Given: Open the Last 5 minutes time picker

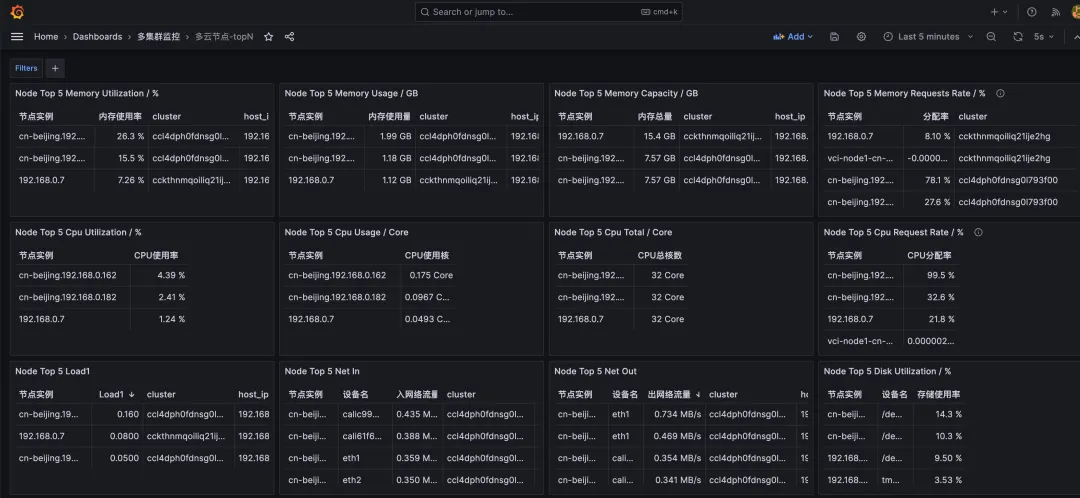Looking at the screenshot, I should pyautogui.click(x=928, y=37).
